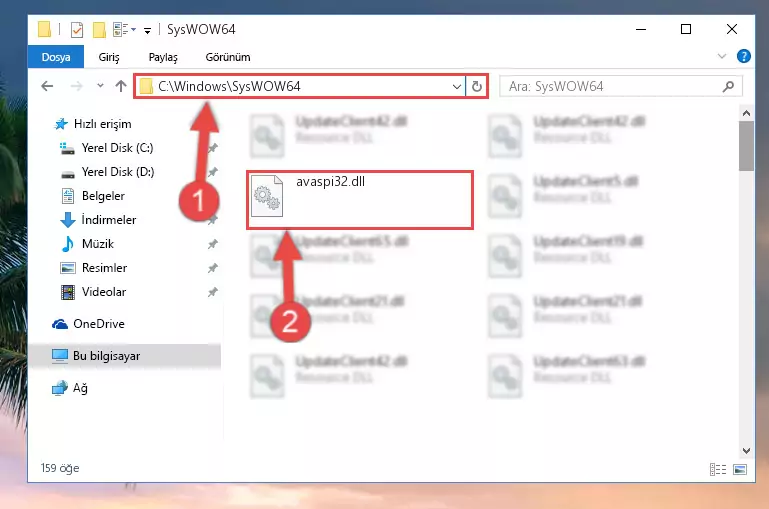Open the Explorer help icon
Viewport: 769px width, 509px height.
click(743, 56)
